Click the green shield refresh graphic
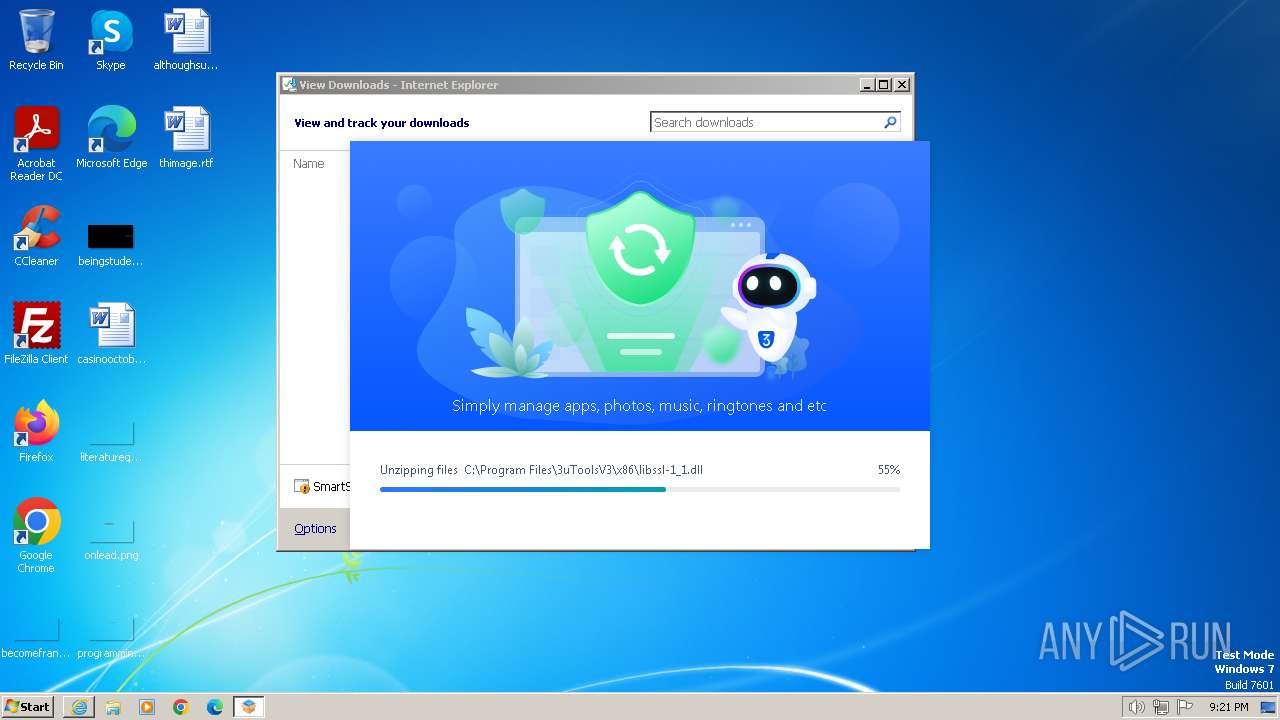This screenshot has height=720, width=1280. (x=640, y=250)
